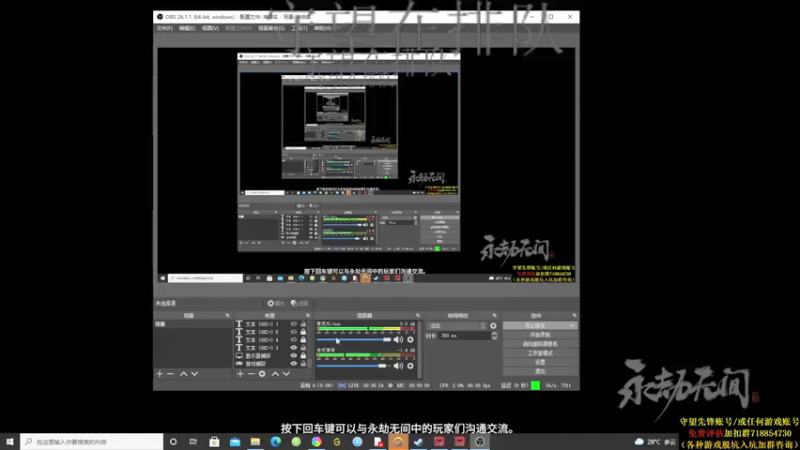Click the 退出 button
The image size is (800, 450).
click(x=540, y=371)
